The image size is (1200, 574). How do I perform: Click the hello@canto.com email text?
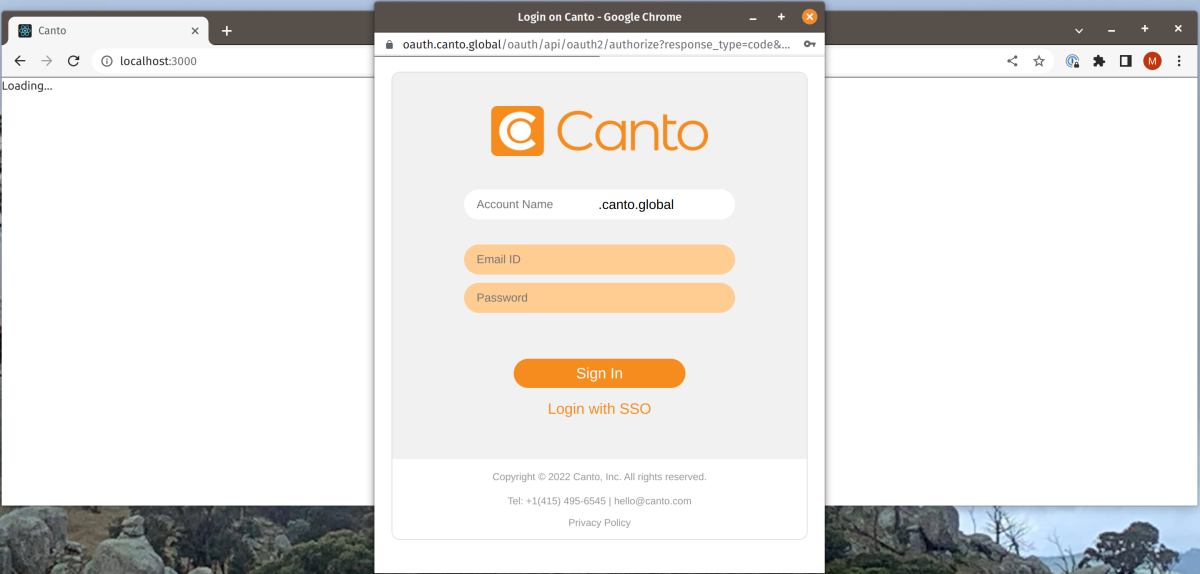pyautogui.click(x=653, y=501)
